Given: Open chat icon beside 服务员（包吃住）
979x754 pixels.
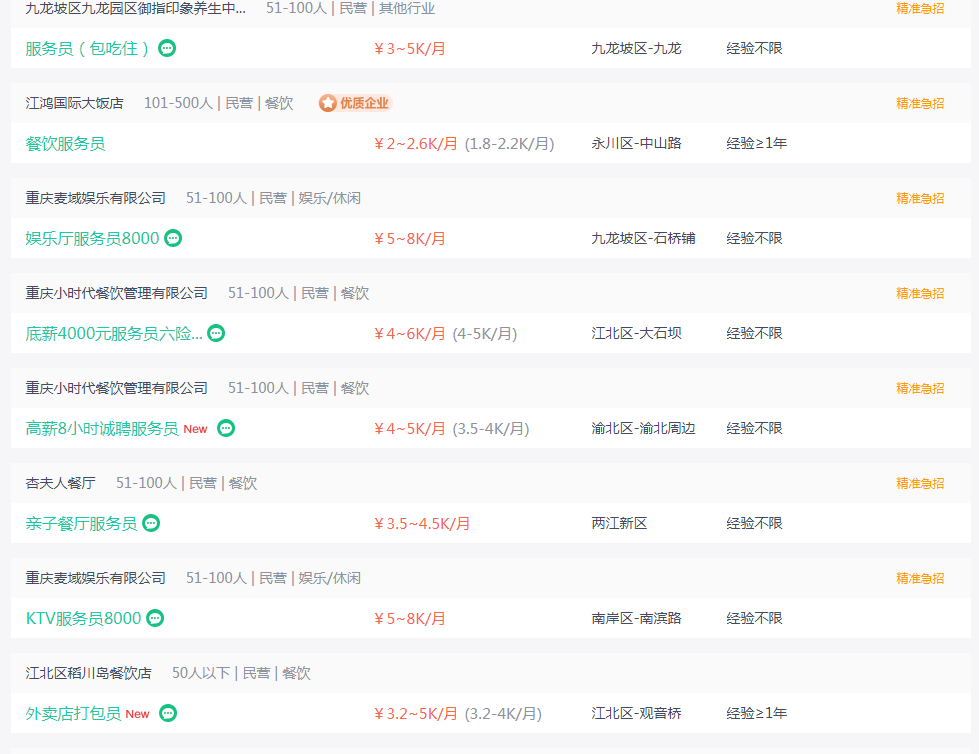Looking at the screenshot, I should click(x=167, y=48).
